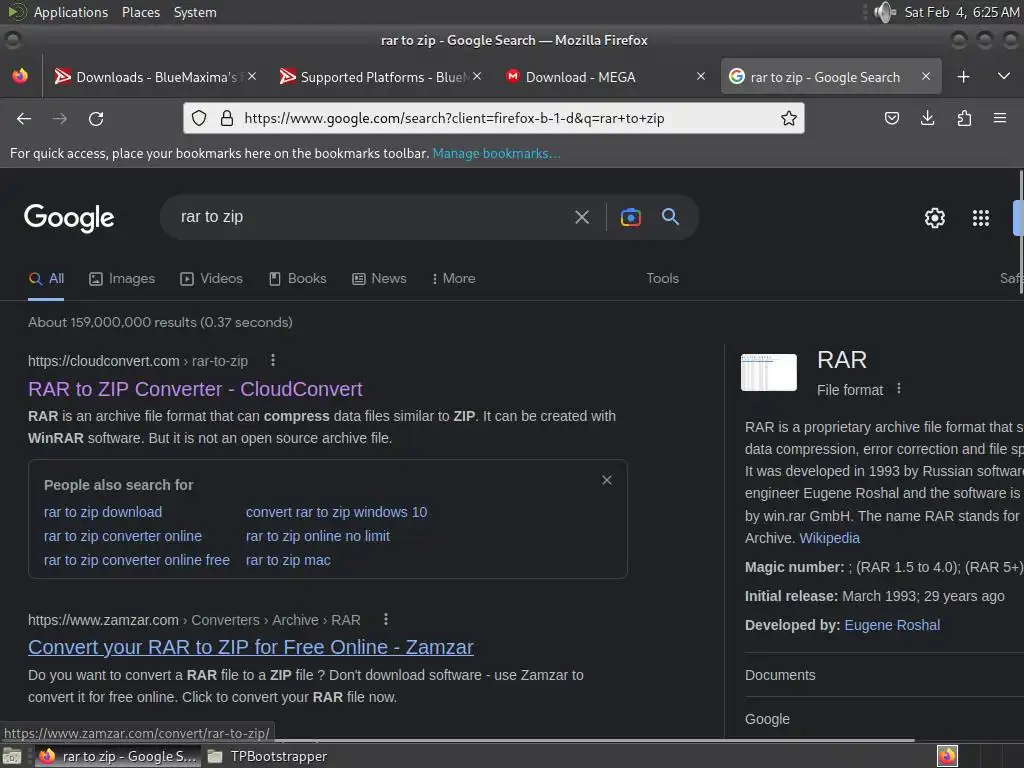This screenshot has width=1024, height=768.
Task: Click the volume speaker icon in panel
Action: pos(885,12)
